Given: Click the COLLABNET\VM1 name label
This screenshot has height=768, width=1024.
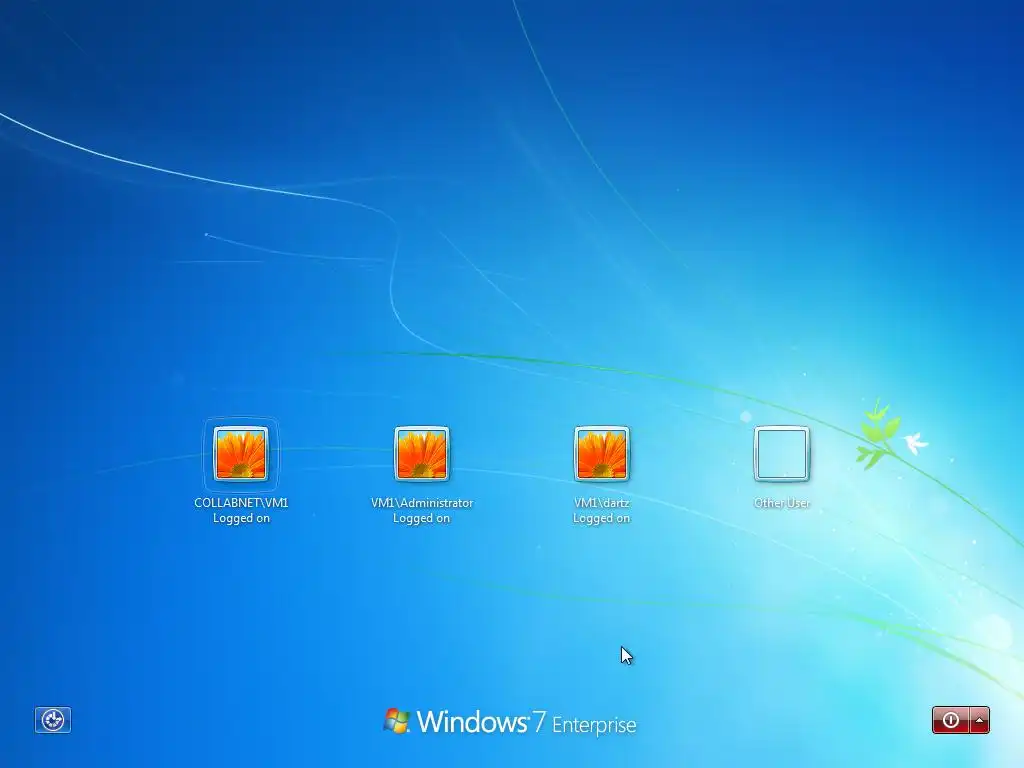Looking at the screenshot, I should tap(241, 503).
